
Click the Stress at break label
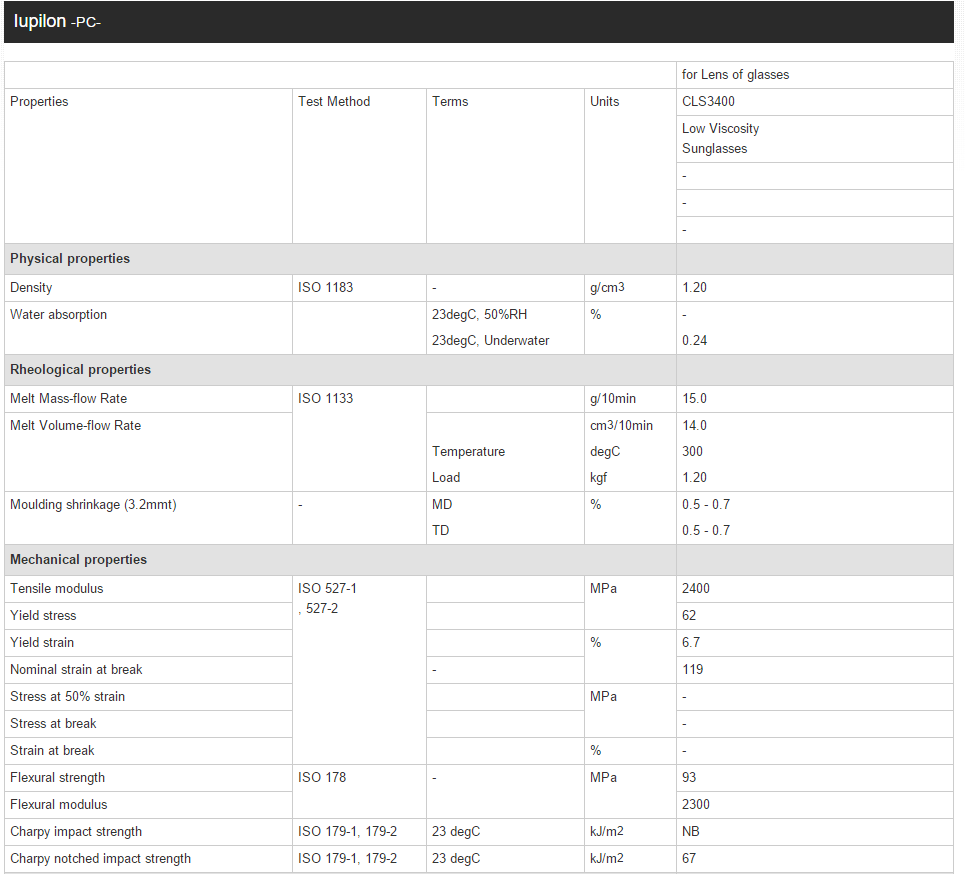pos(54,724)
